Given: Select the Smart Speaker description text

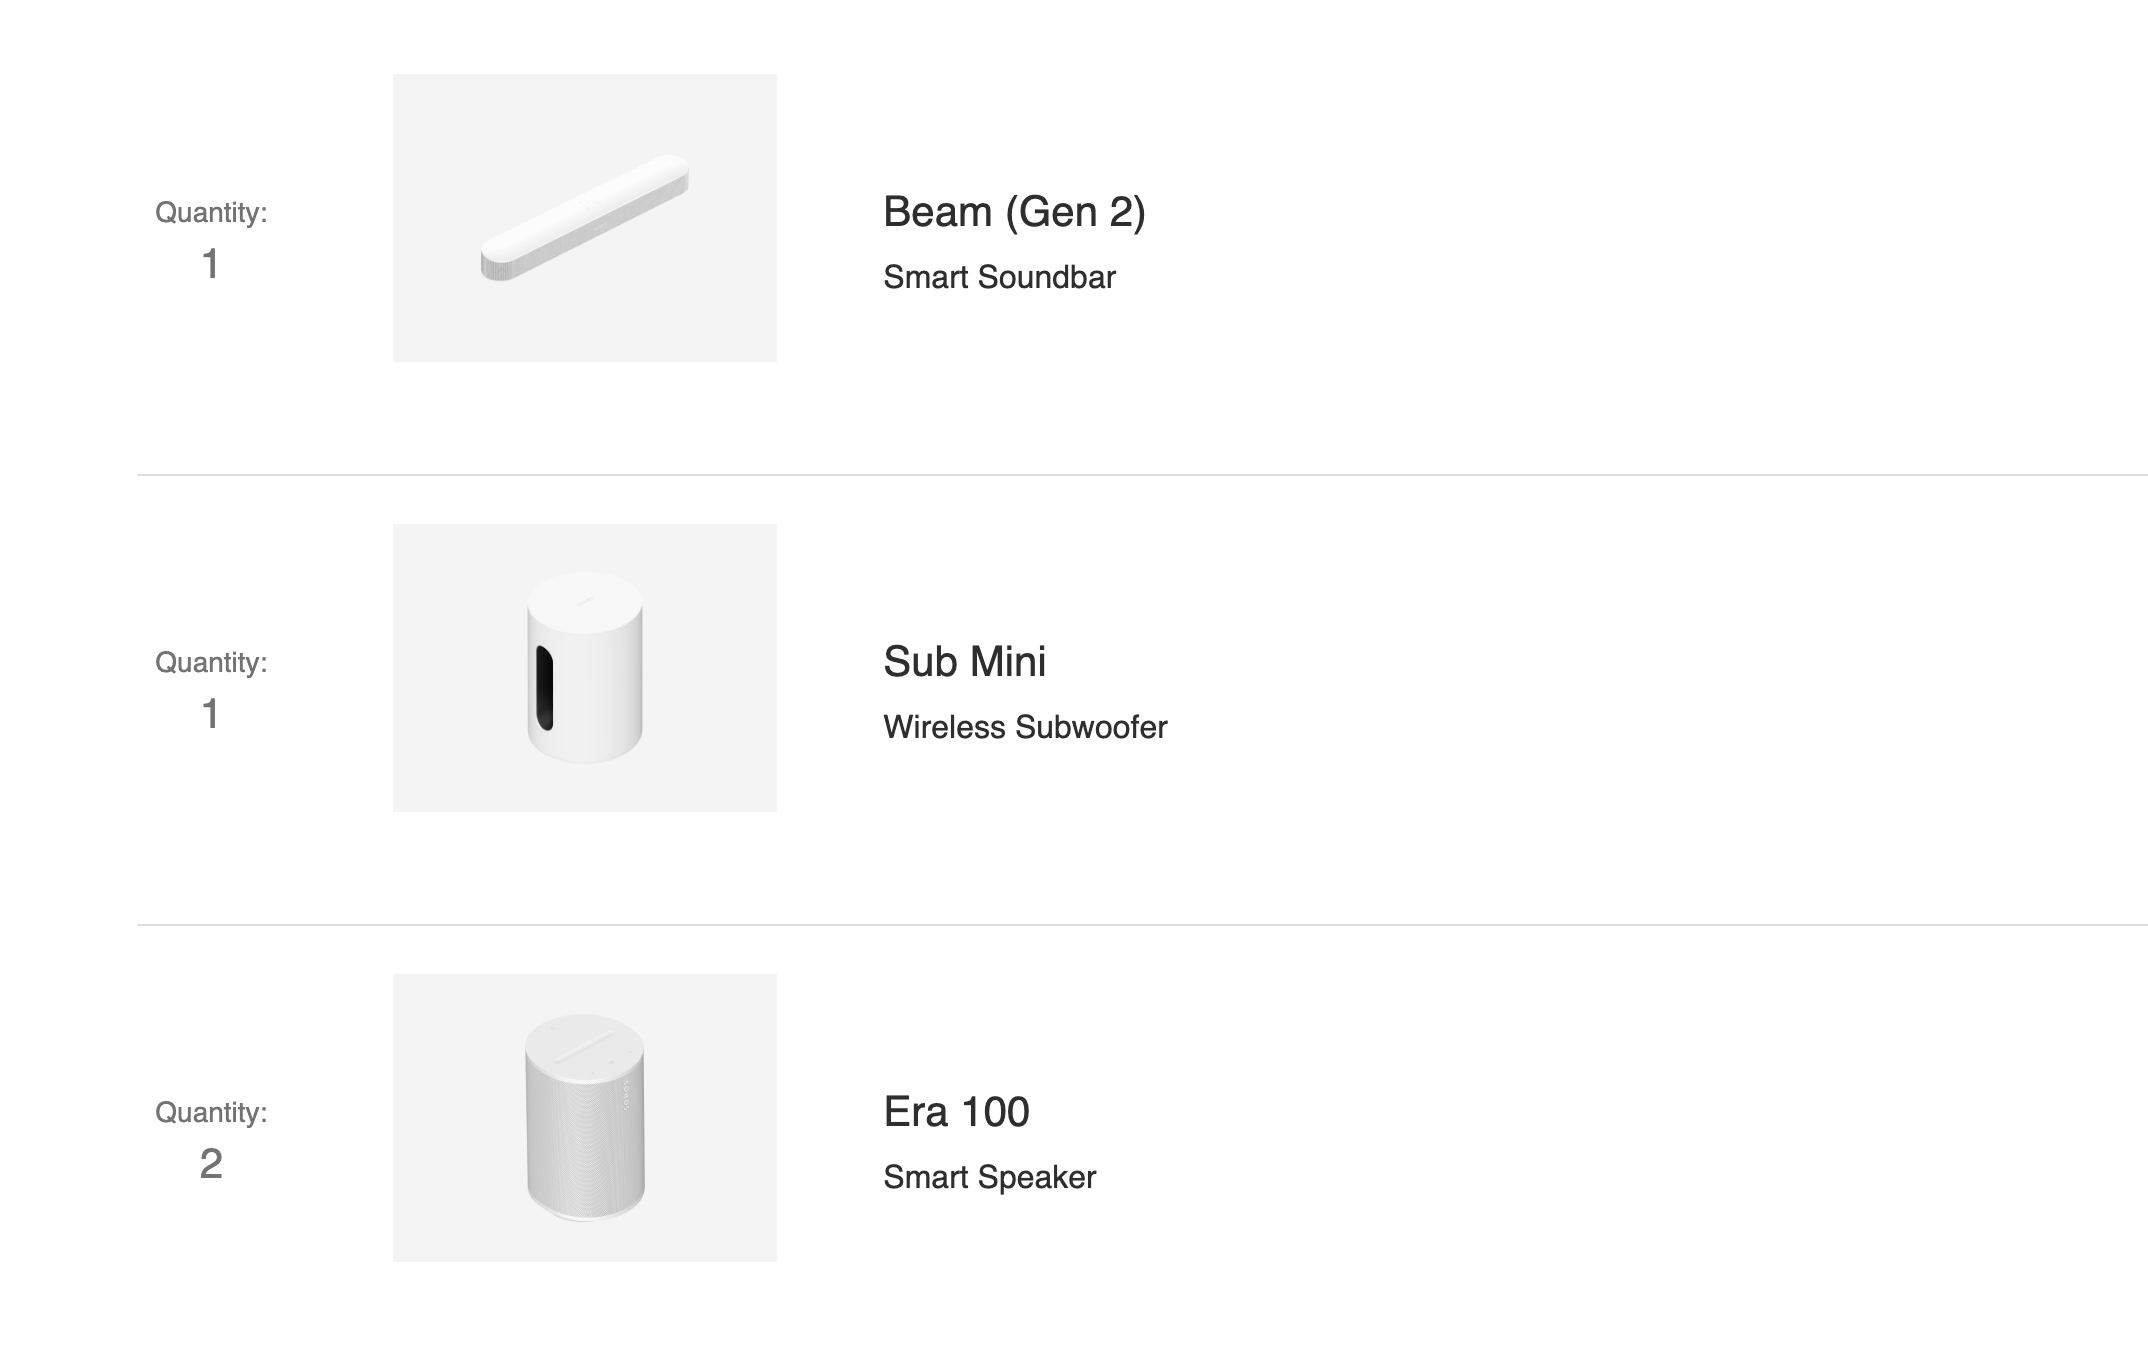Looking at the screenshot, I should (989, 1177).
